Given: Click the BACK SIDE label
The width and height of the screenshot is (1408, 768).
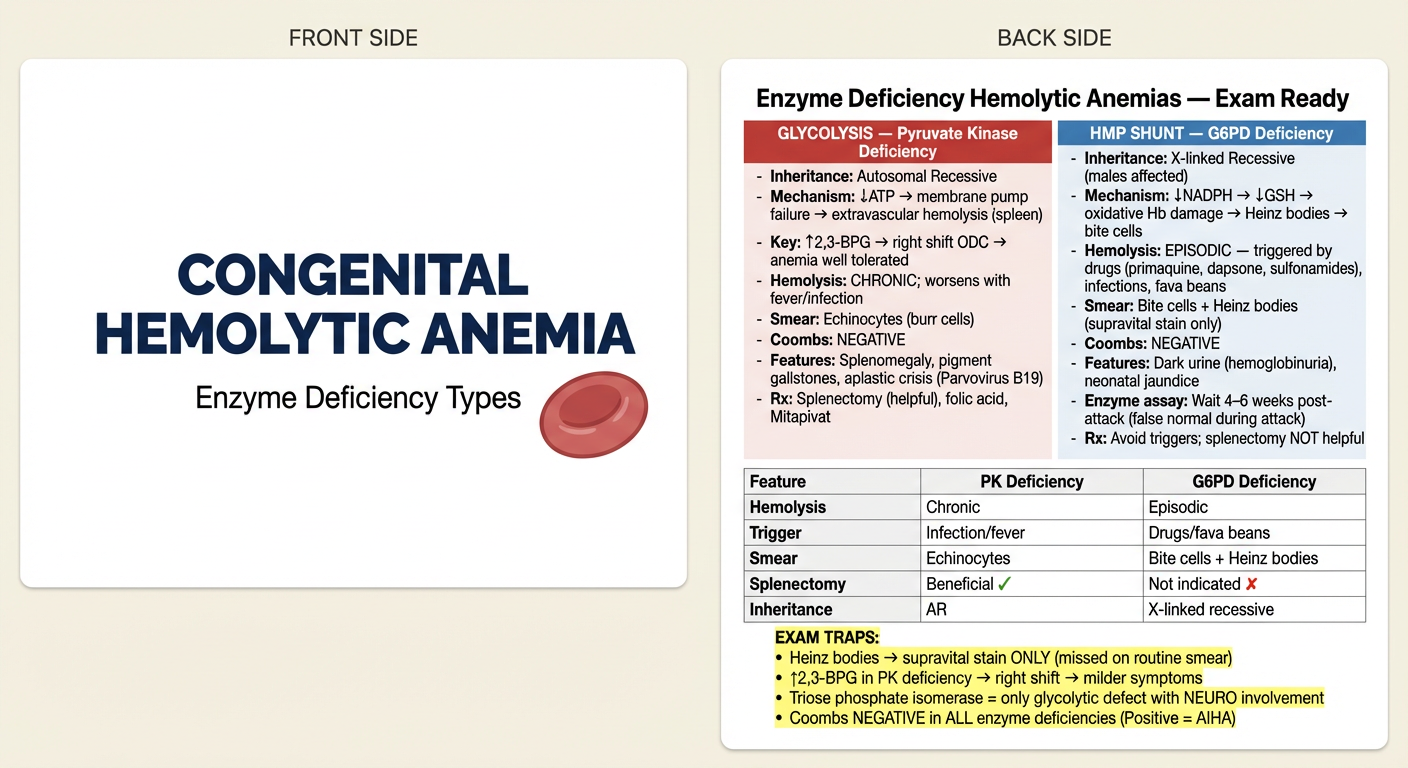Looking at the screenshot, I should pos(1054,38).
